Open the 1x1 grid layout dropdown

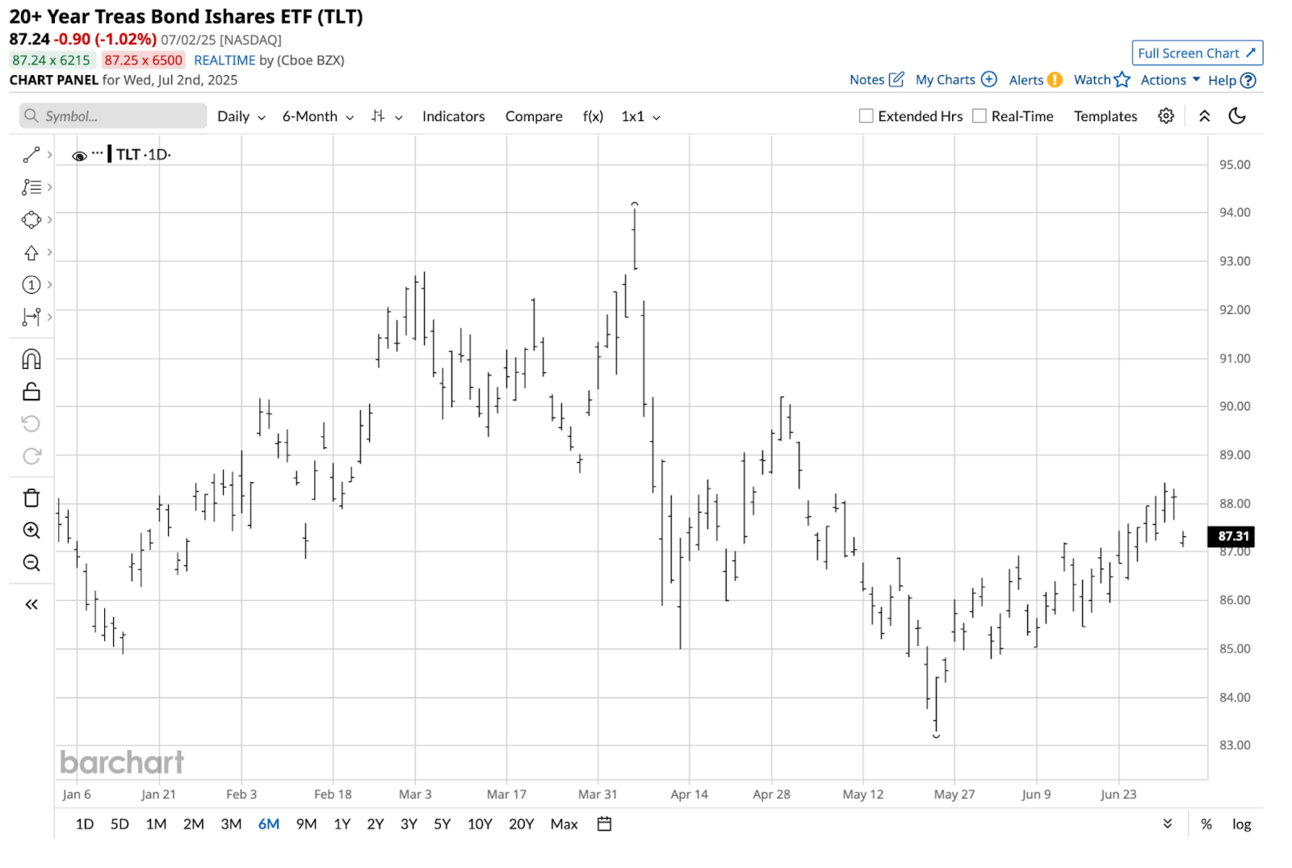tap(641, 116)
